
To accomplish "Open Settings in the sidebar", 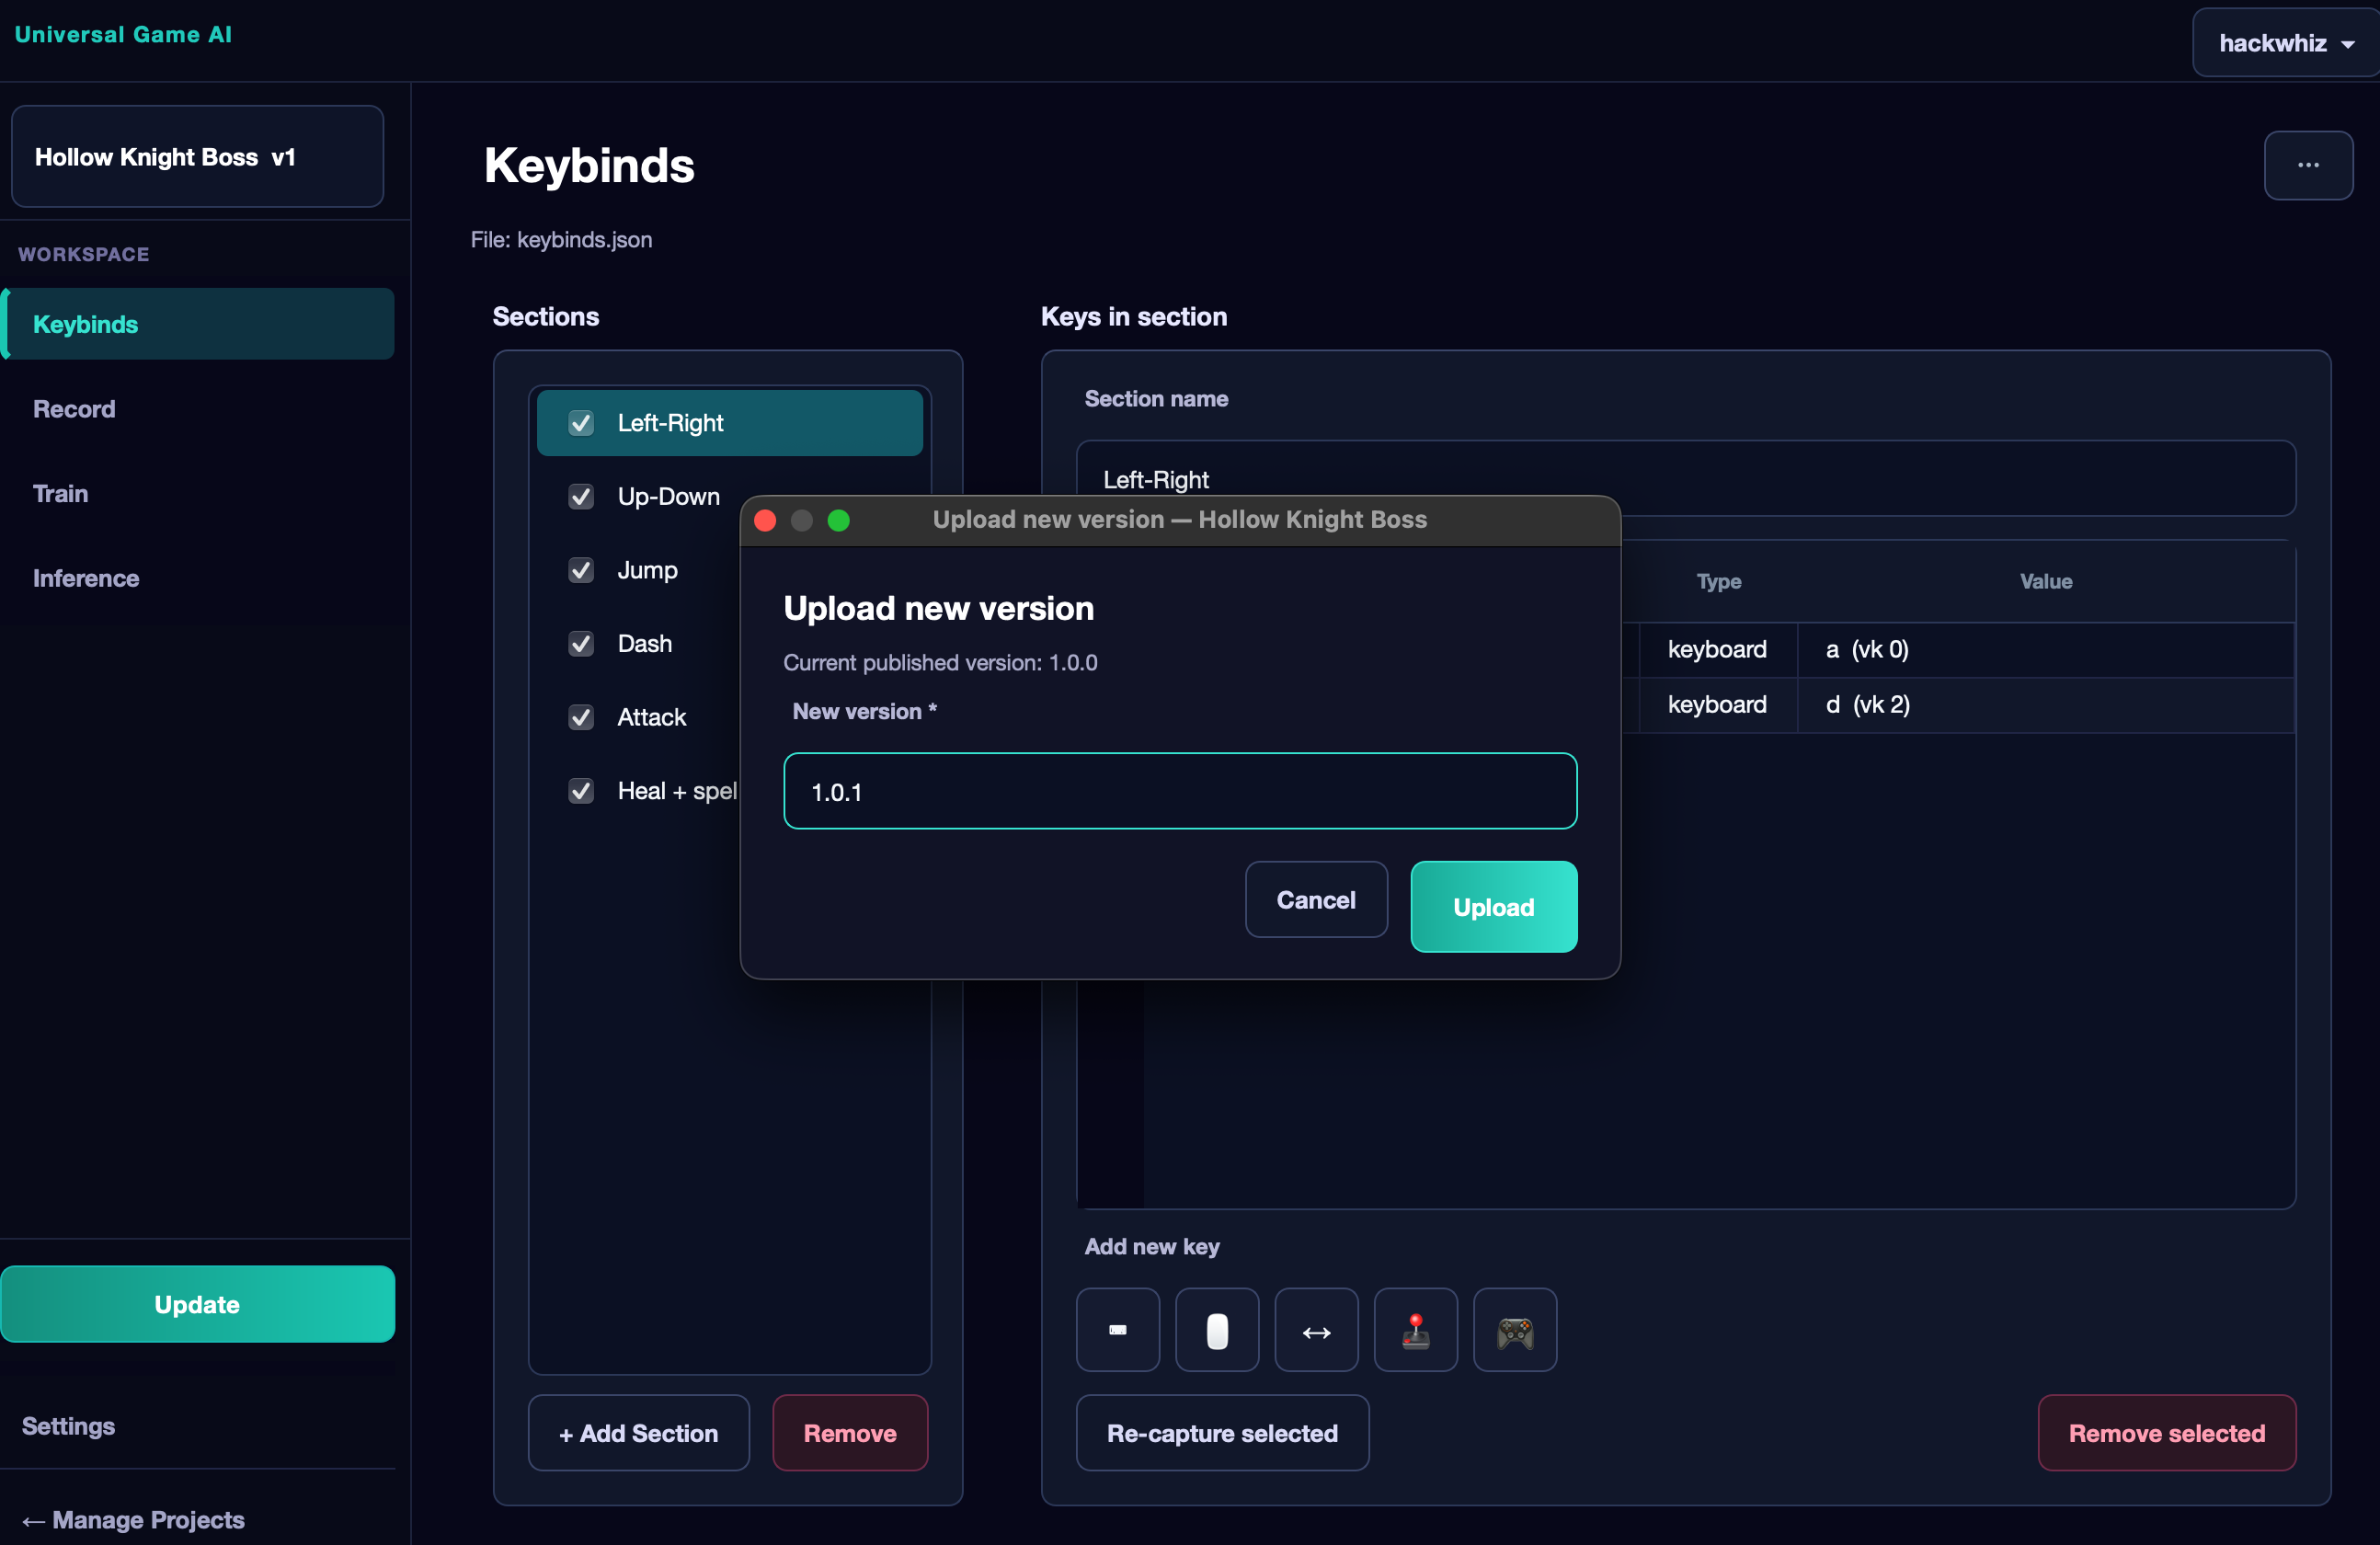I will click(68, 1426).
